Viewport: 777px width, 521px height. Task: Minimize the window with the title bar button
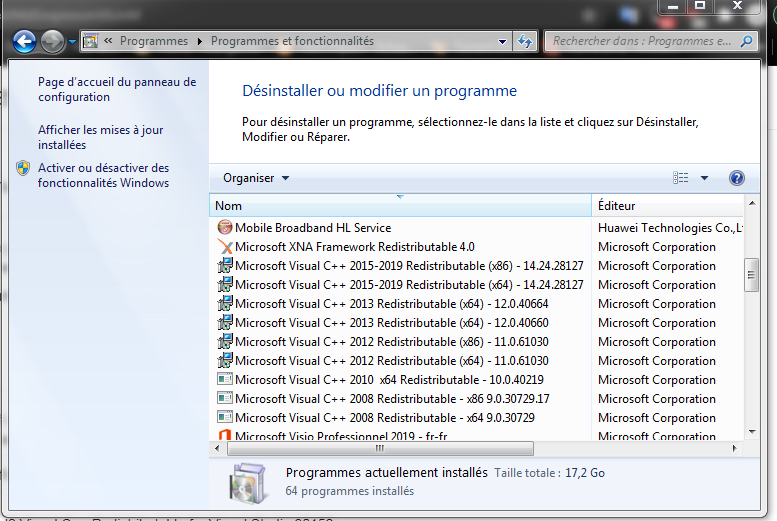(x=672, y=6)
